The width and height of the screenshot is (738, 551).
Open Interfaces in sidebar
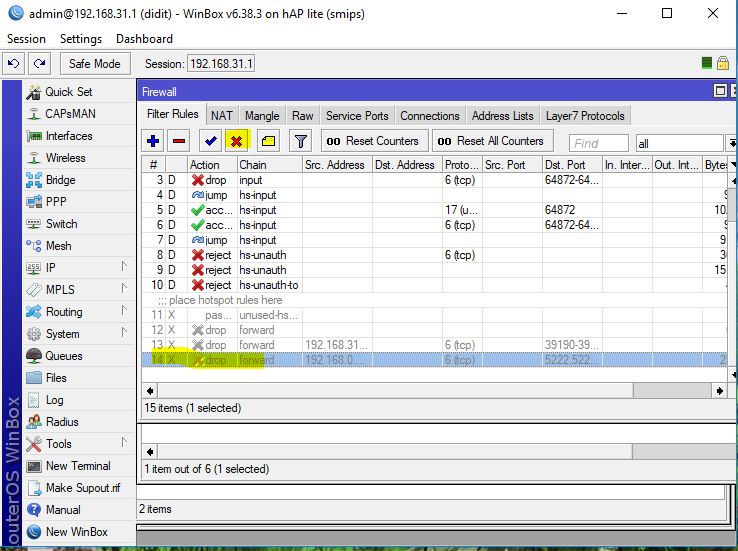[x=69, y=136]
